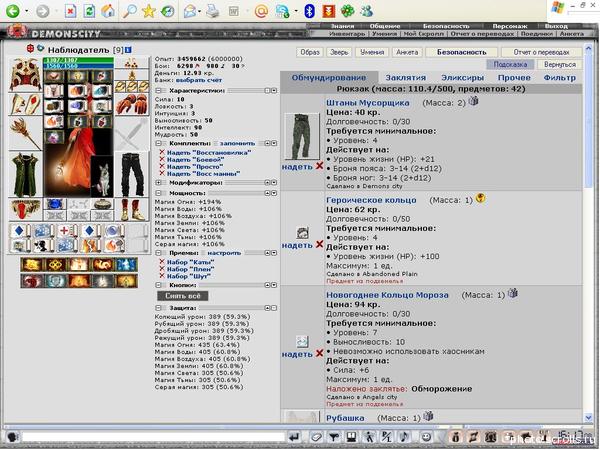Click the inventory scrollbar down arrow
This screenshot has height=450, width=600.
(589, 417)
